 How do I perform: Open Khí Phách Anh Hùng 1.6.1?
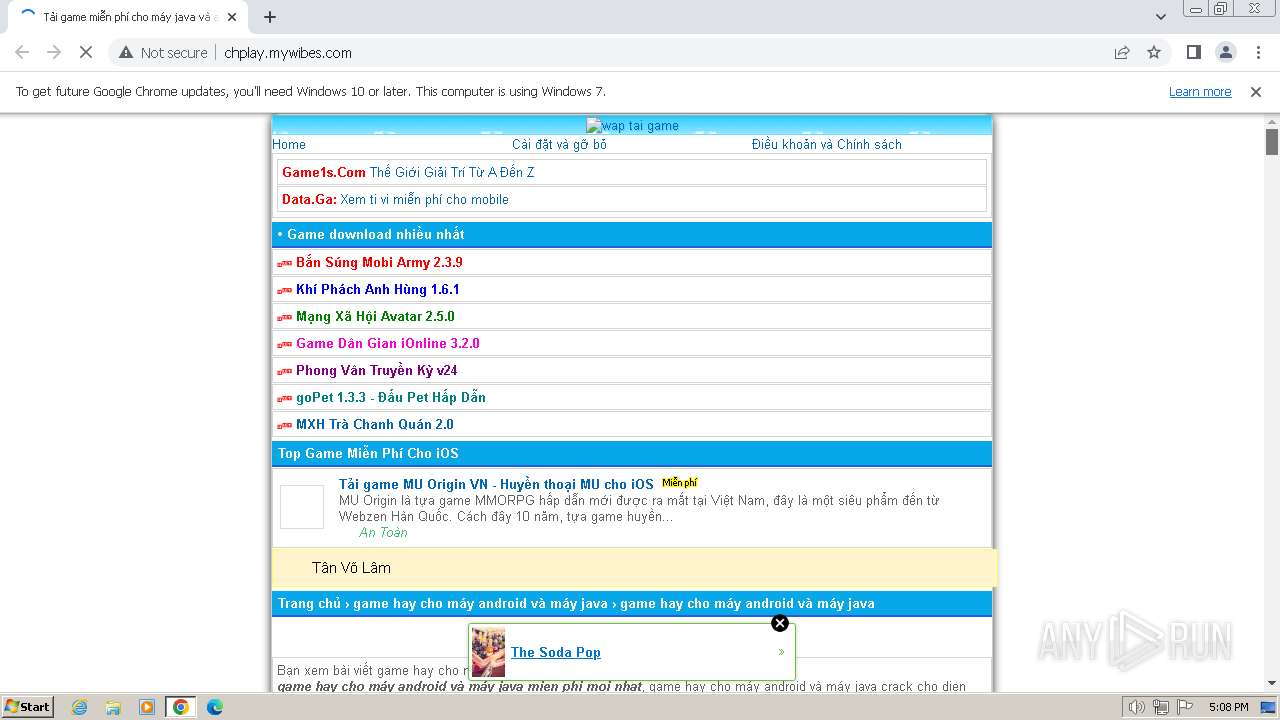[378, 289]
